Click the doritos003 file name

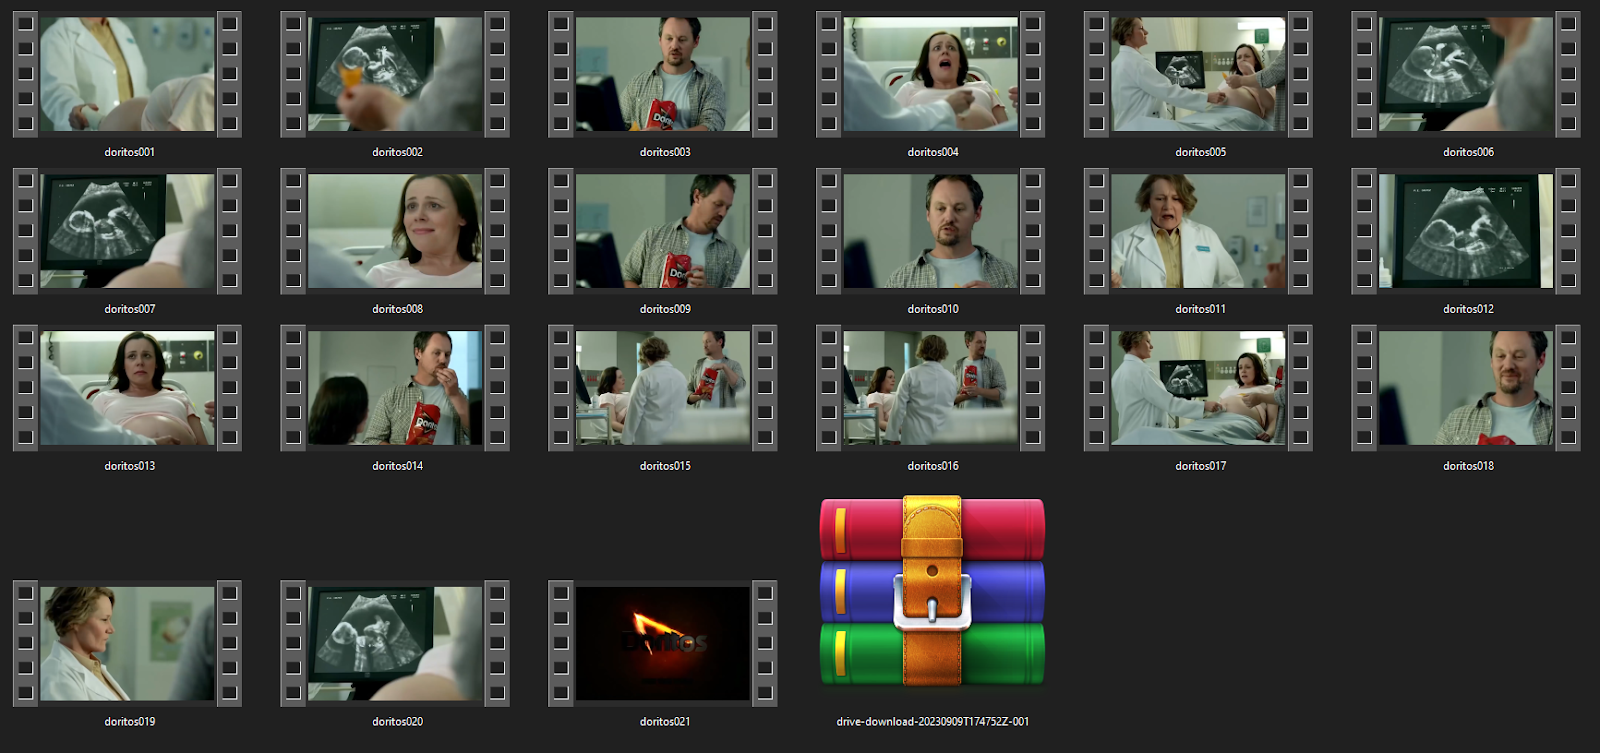click(665, 152)
